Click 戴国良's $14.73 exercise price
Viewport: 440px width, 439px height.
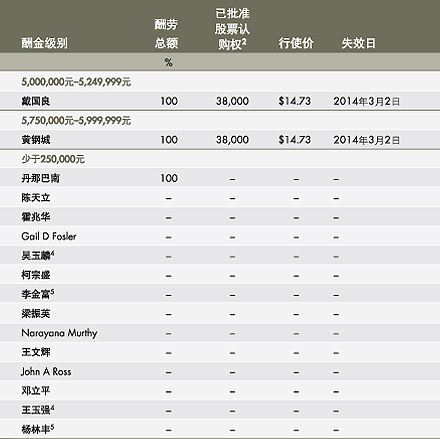295,101
